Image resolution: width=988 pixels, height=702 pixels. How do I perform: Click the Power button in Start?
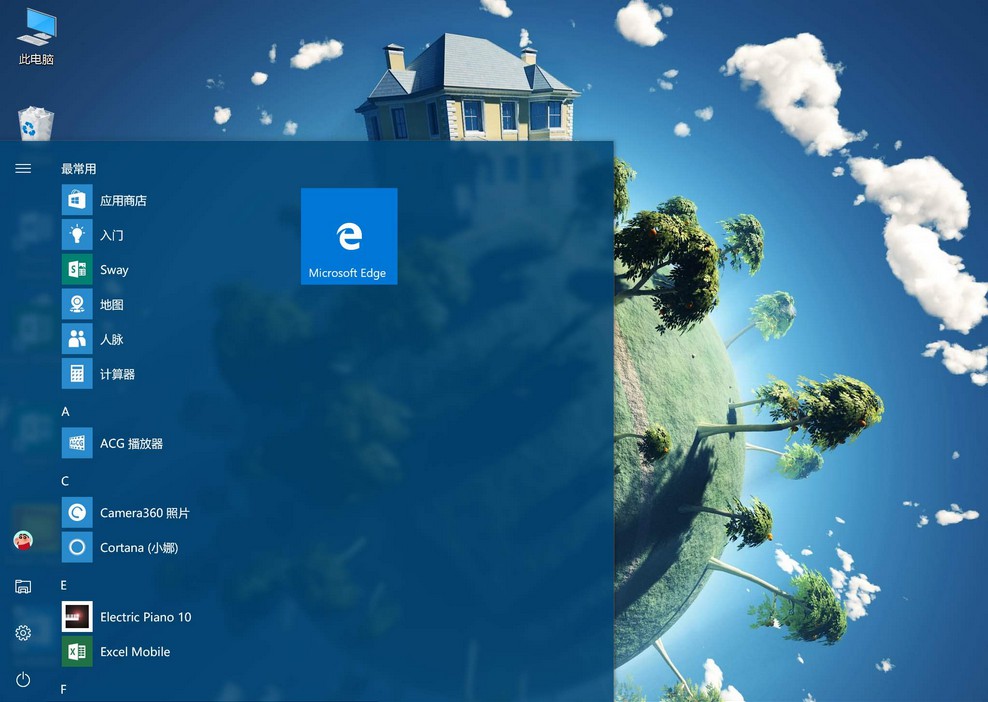pyautogui.click(x=23, y=680)
